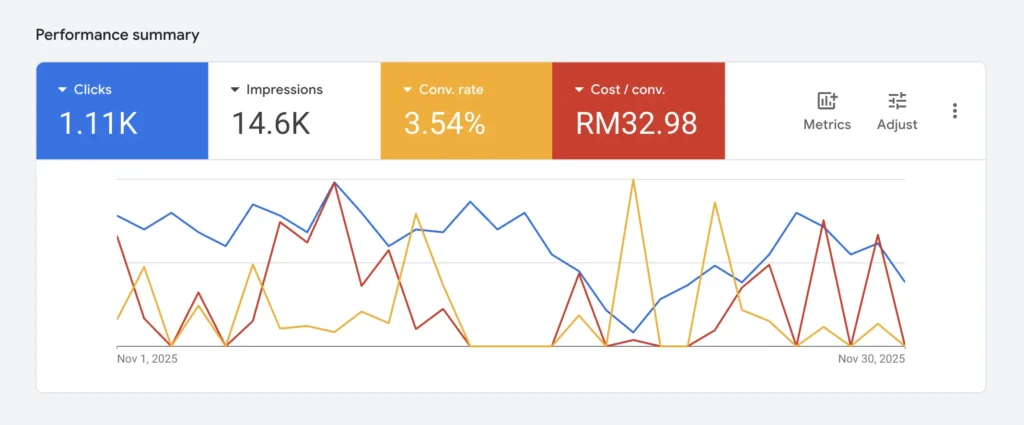1024x425 pixels.
Task: Click the tallest yellow peak on the chart
Action: coord(633,180)
